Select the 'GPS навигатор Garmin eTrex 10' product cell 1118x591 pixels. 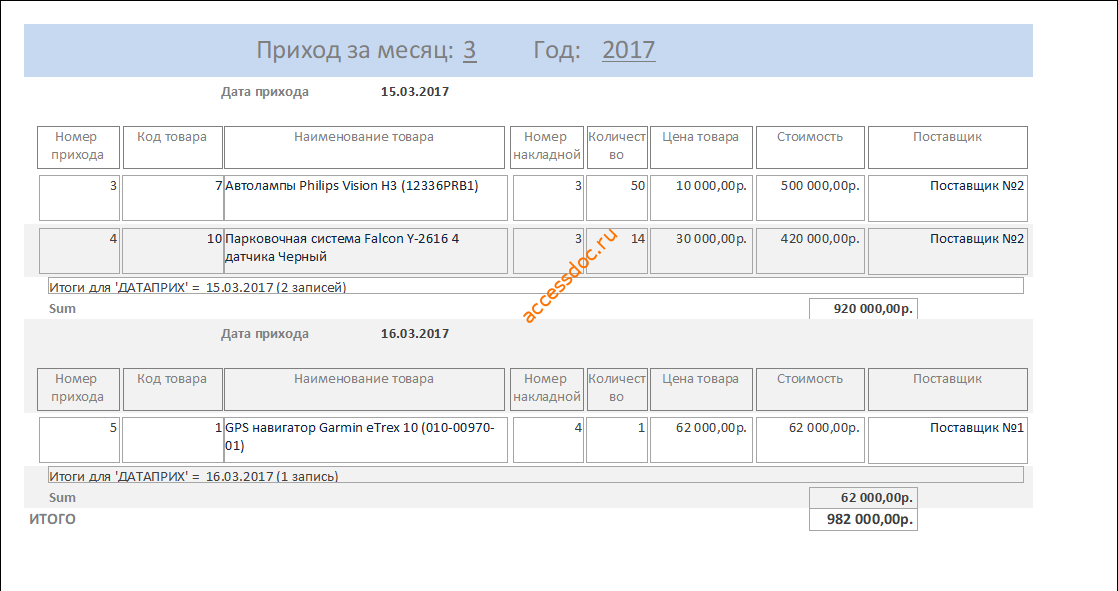point(366,440)
